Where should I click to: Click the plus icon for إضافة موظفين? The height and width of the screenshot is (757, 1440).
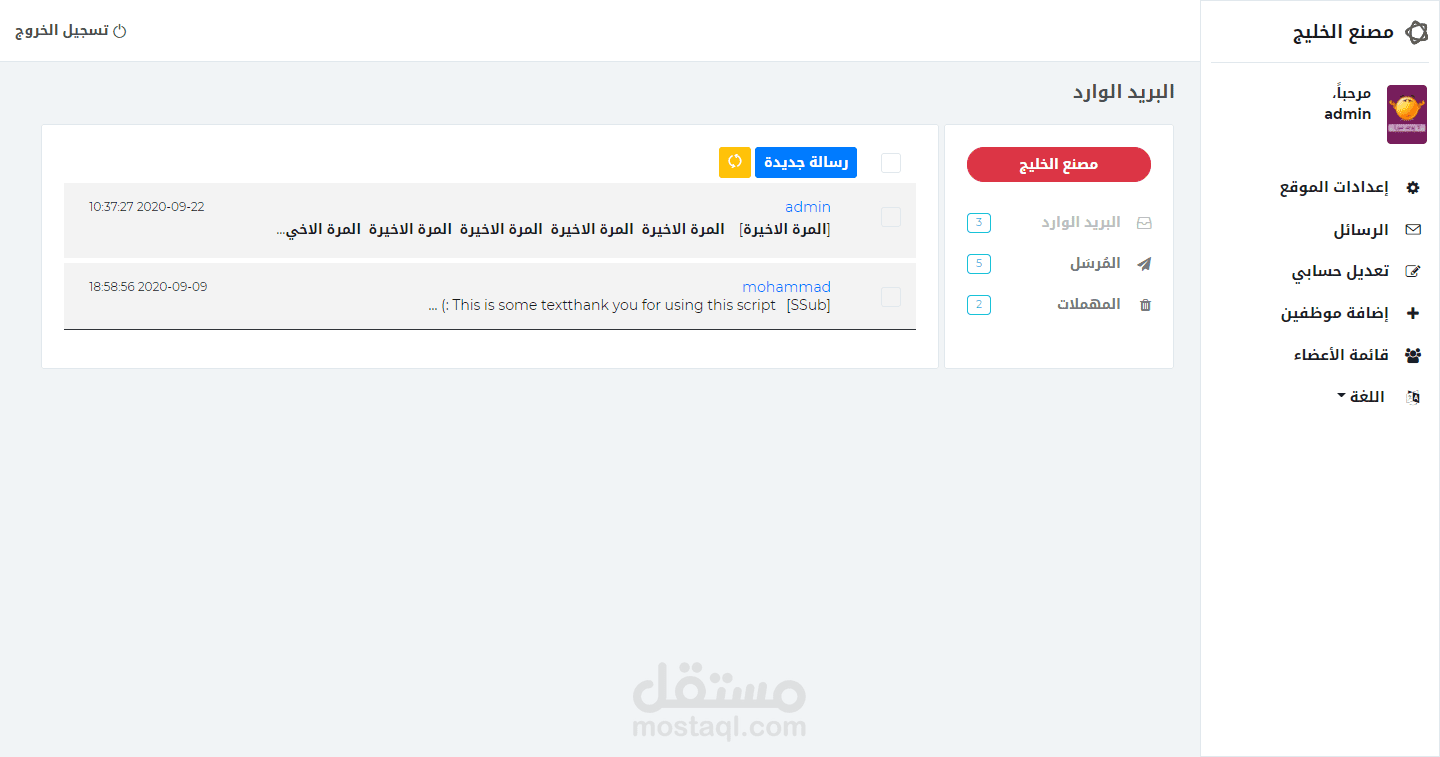point(1414,313)
